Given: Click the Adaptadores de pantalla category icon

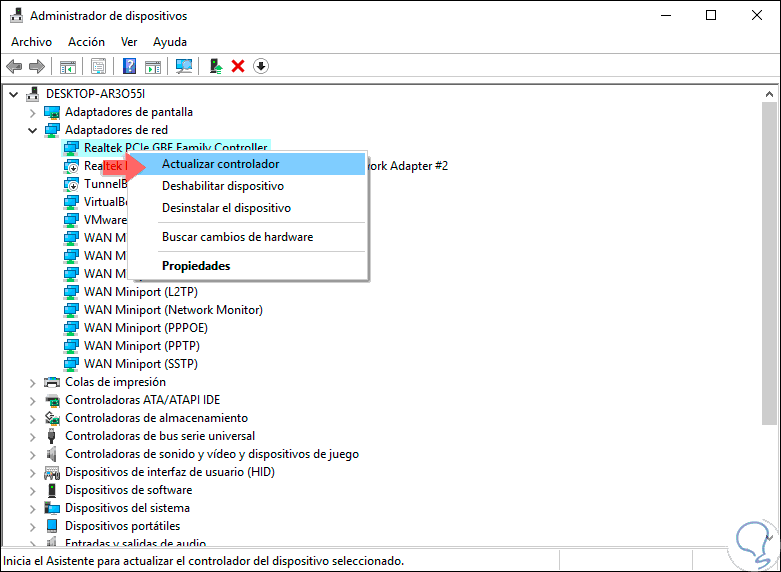Looking at the screenshot, I should click(52, 112).
